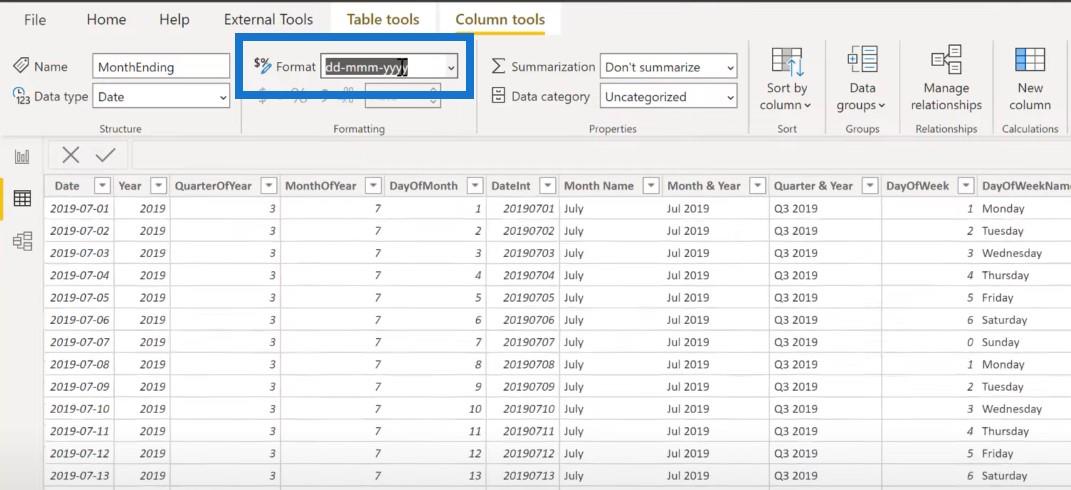Viewport: 1071px width, 490px height.
Task: Click the Format currency-percent icon
Action: (262, 65)
